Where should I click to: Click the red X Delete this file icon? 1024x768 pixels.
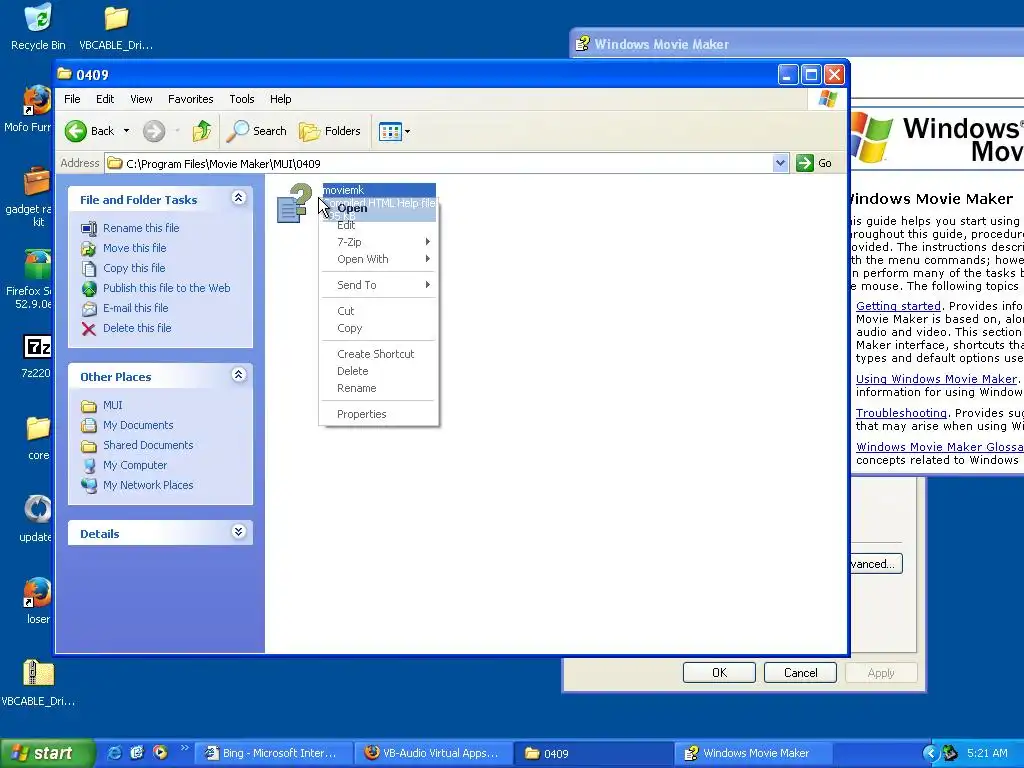tap(89, 328)
